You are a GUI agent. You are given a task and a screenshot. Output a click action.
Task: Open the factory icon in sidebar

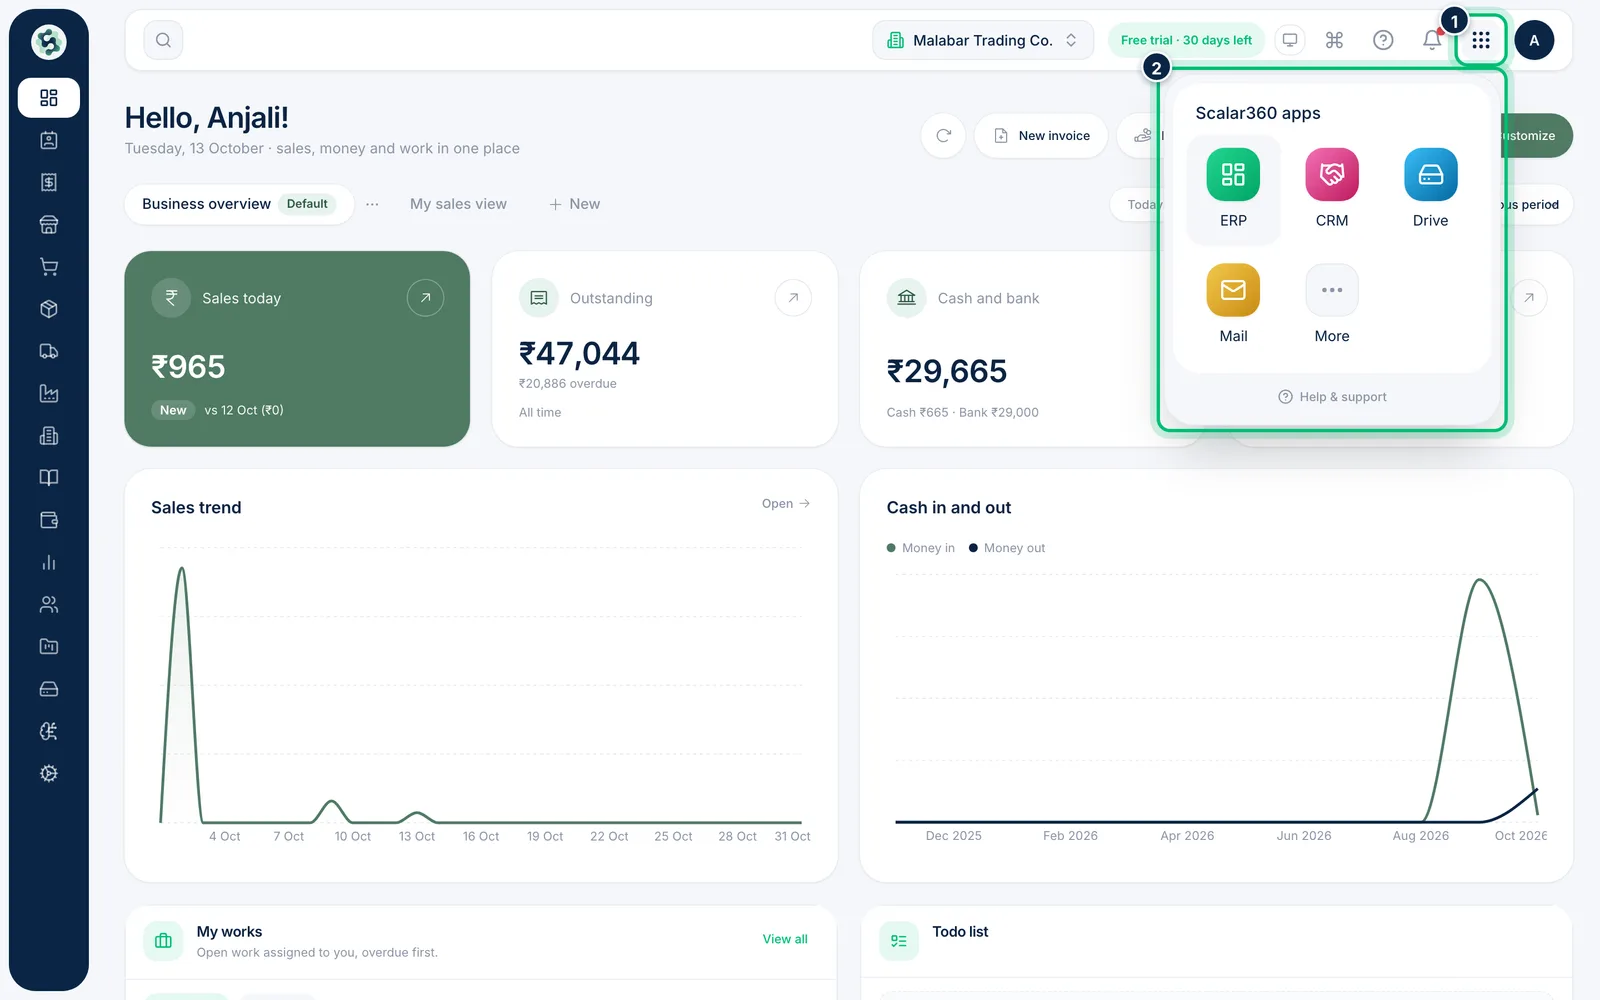click(x=48, y=394)
